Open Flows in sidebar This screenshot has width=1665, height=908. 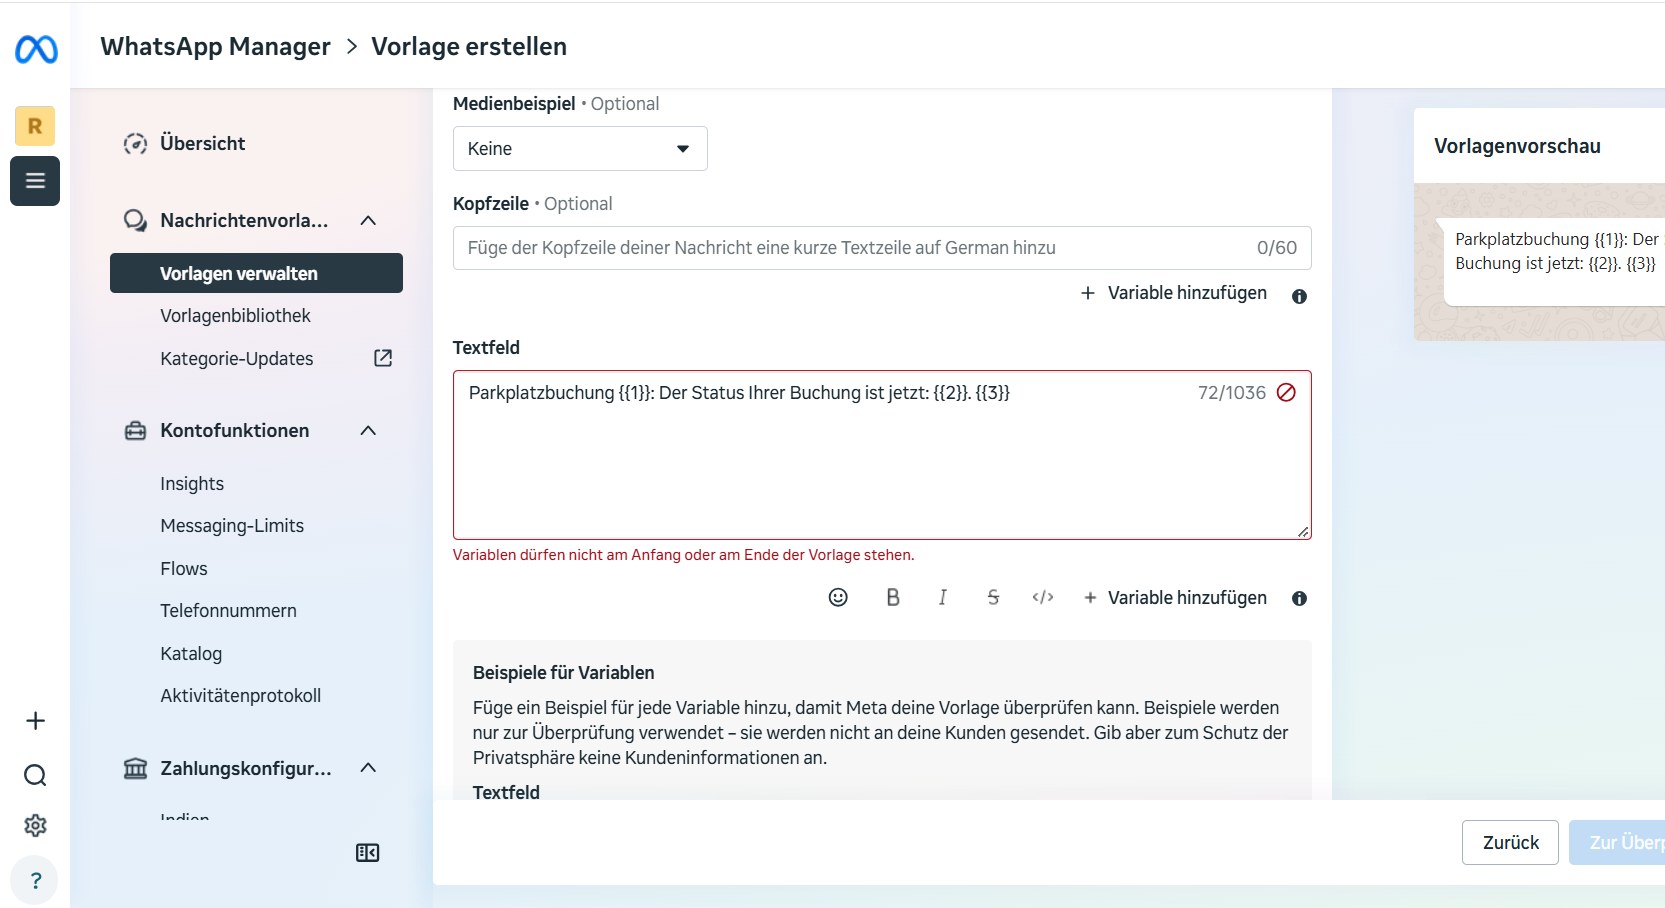click(184, 568)
